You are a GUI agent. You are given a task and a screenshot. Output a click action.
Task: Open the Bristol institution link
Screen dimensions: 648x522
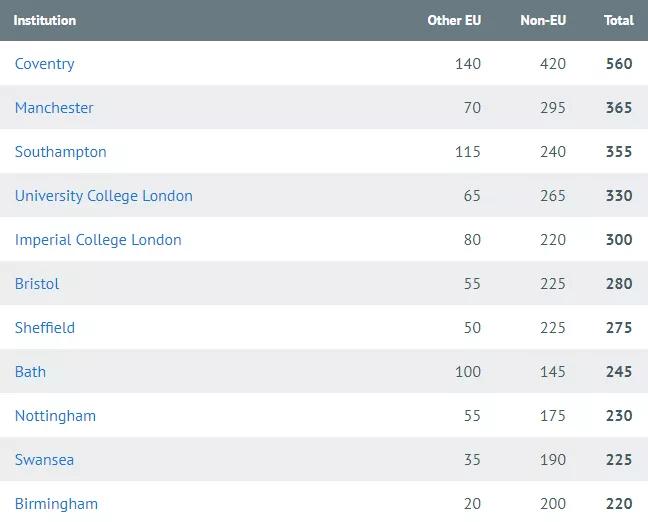37,284
